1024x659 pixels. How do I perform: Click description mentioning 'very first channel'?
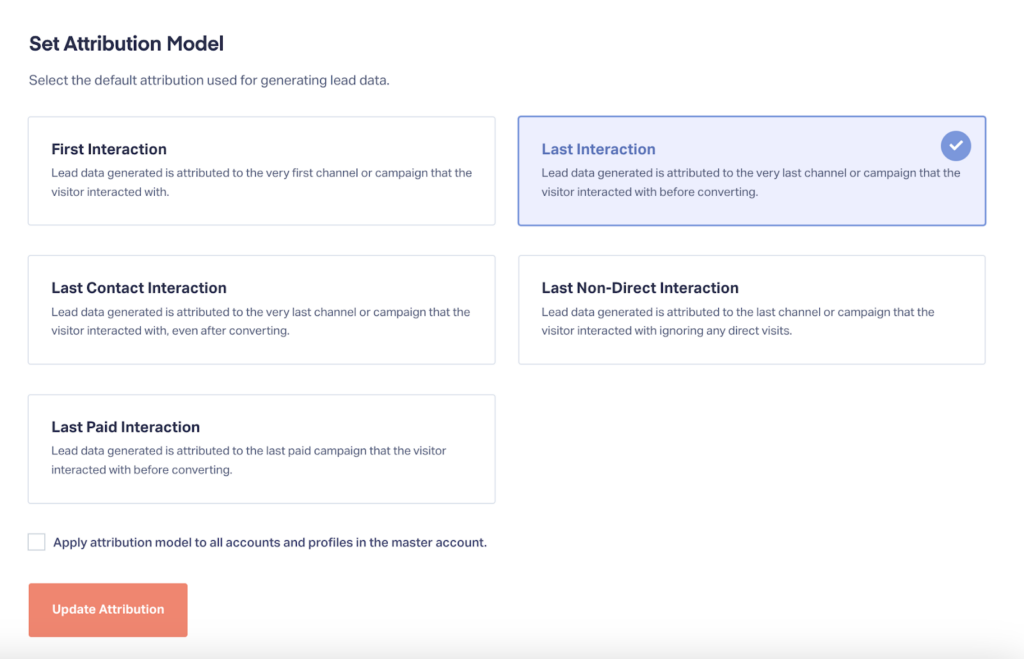point(262,182)
